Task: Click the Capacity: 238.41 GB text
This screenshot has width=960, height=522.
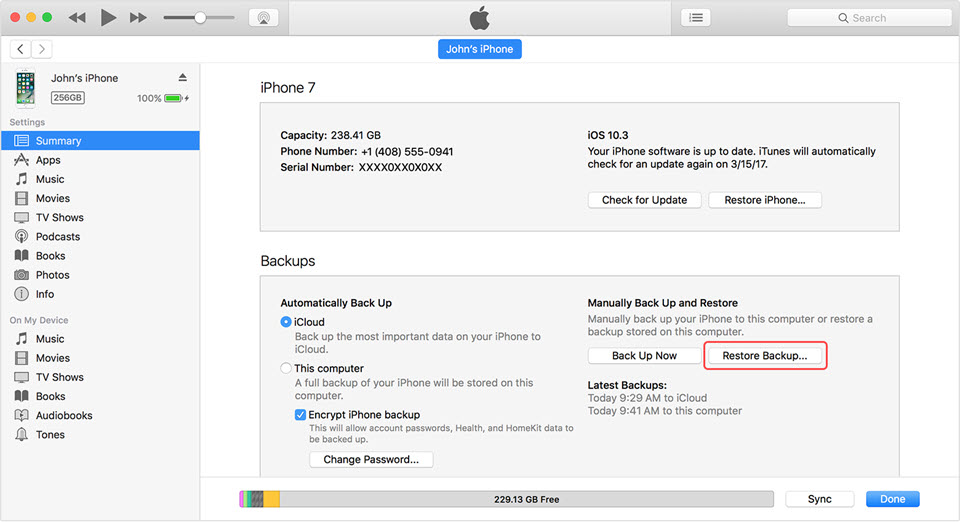Action: (x=331, y=135)
